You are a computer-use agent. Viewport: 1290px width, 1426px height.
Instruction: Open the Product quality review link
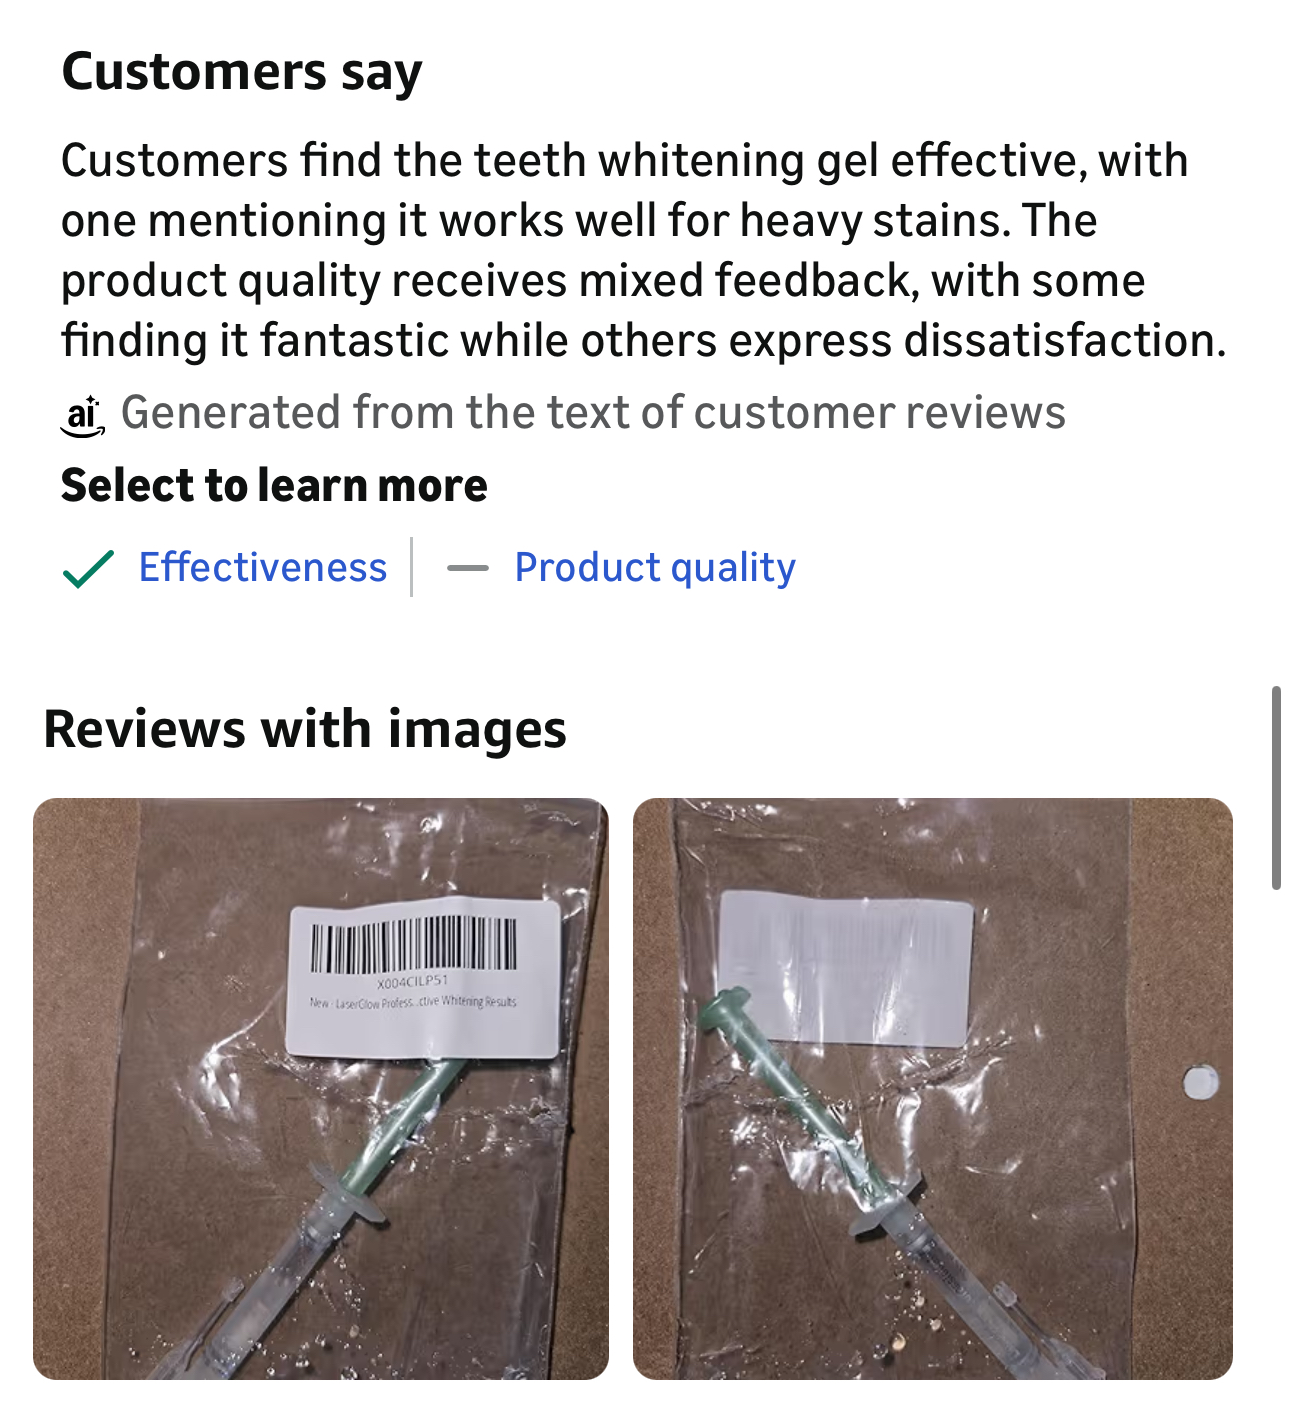pos(655,567)
